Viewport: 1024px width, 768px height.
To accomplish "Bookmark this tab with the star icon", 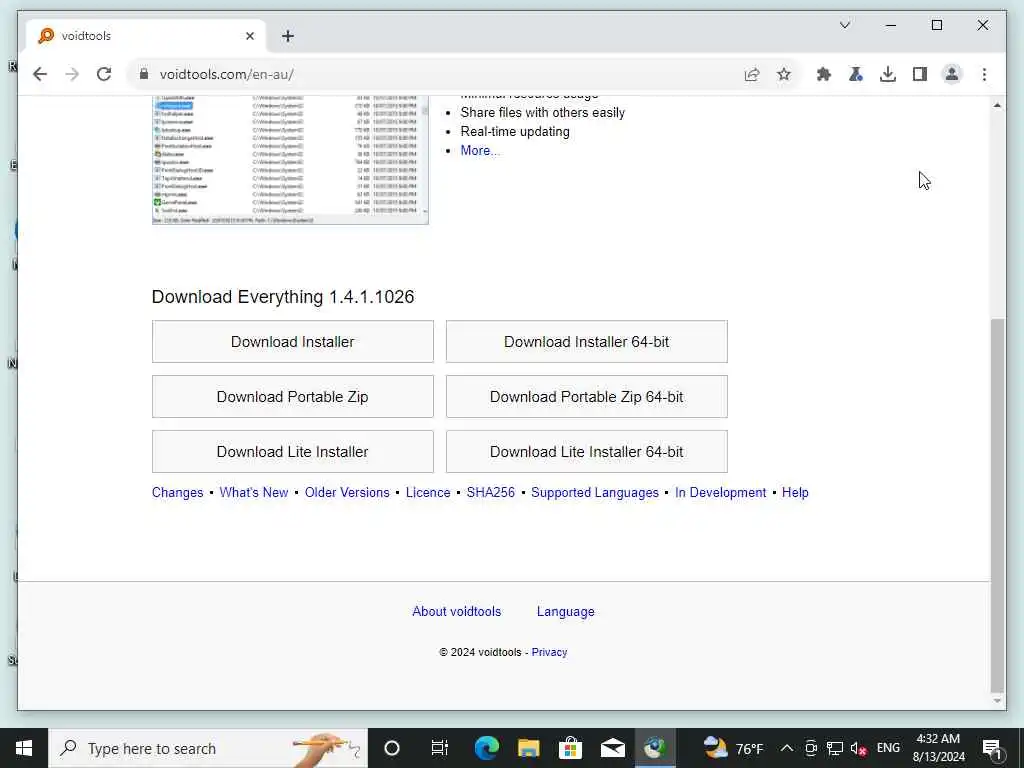I will pos(784,74).
